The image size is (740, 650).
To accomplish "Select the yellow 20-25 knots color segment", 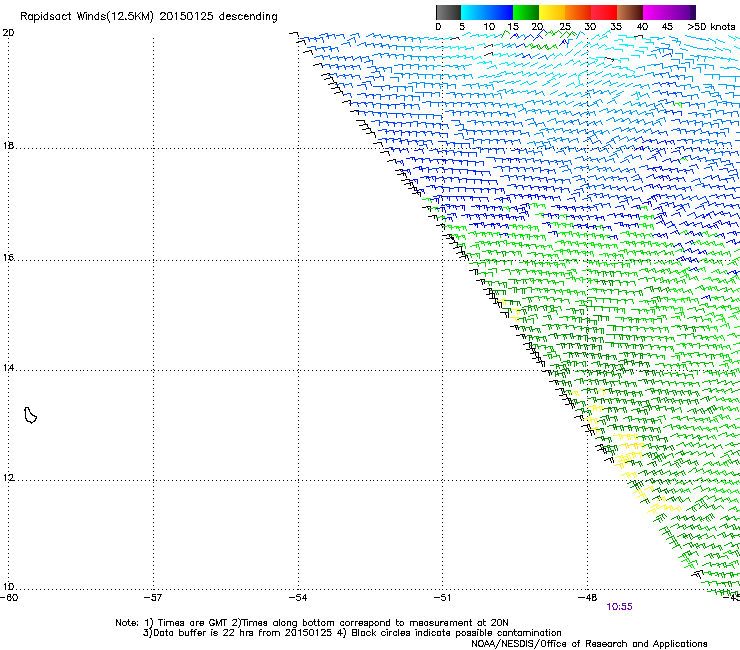I will click(x=552, y=12).
